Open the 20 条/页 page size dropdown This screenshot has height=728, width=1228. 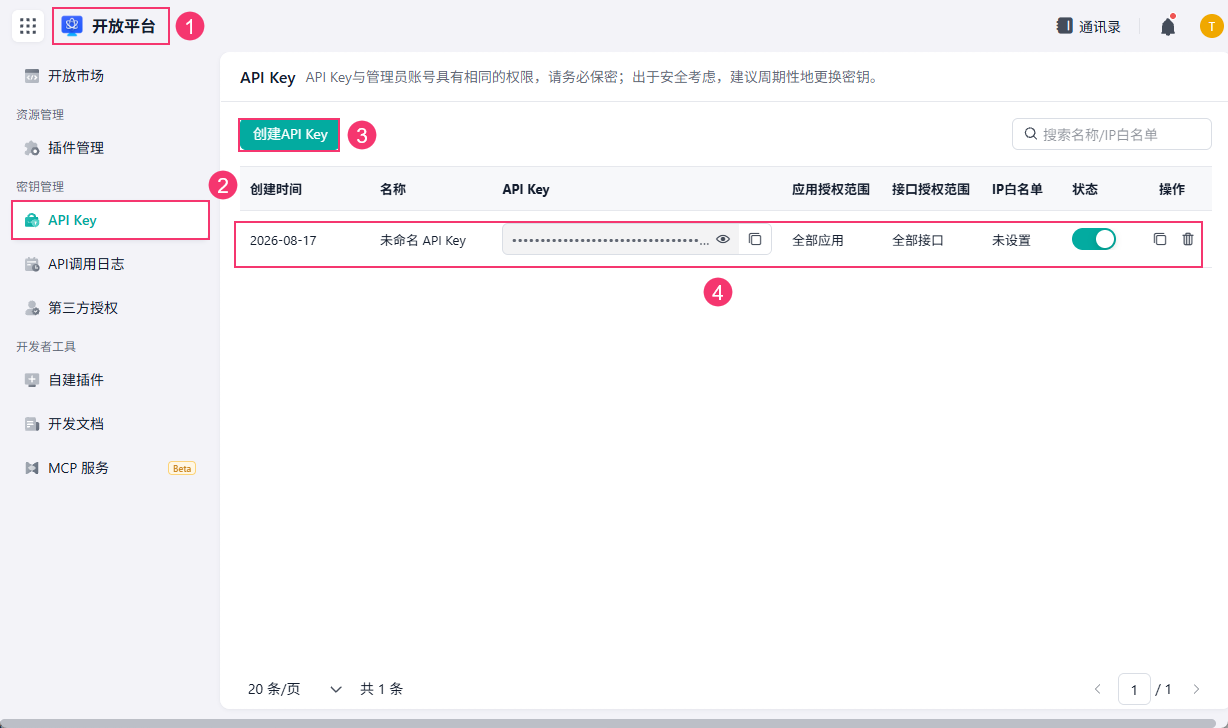295,689
